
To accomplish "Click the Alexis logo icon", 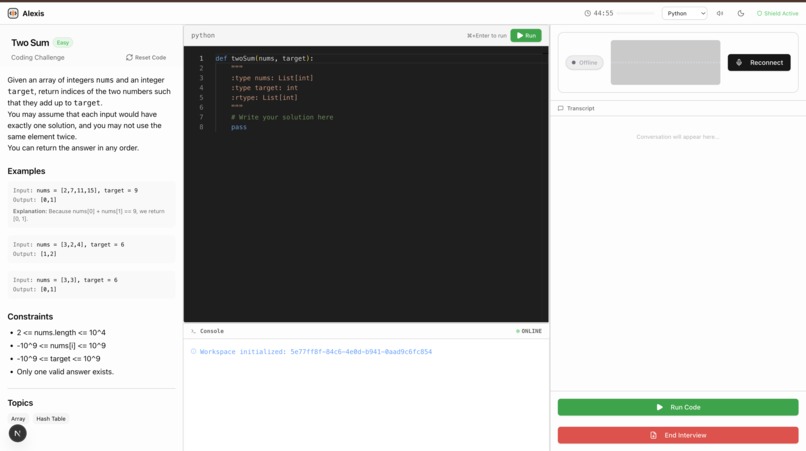I will pos(13,13).
